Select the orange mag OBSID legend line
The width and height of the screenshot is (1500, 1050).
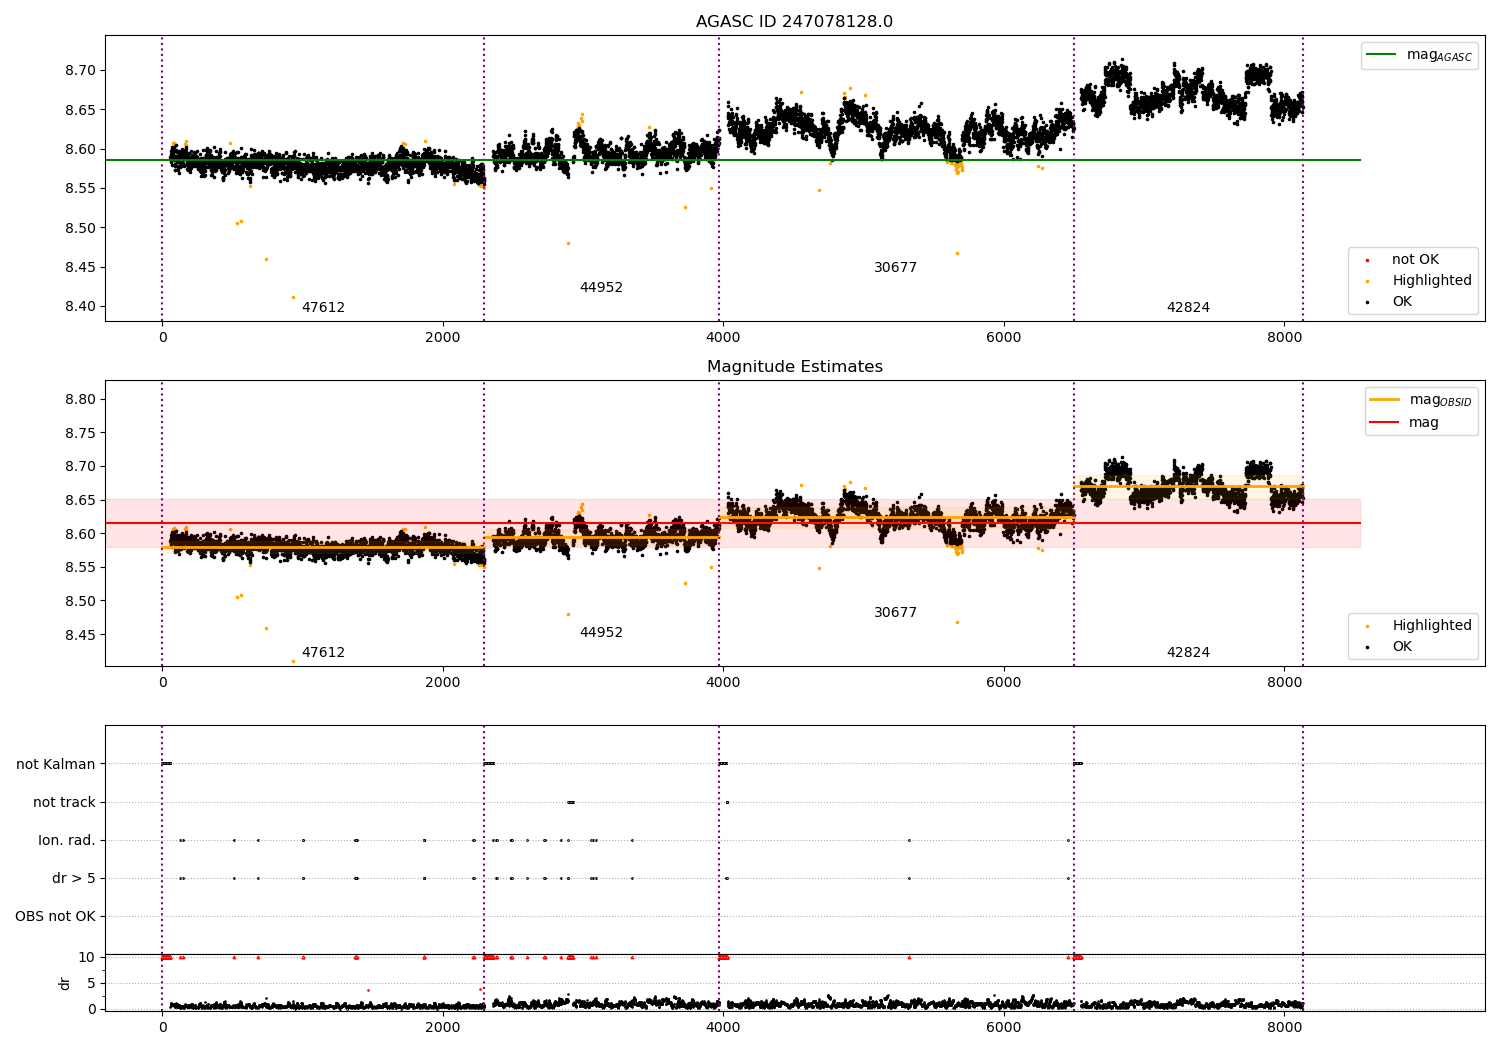coord(1385,400)
